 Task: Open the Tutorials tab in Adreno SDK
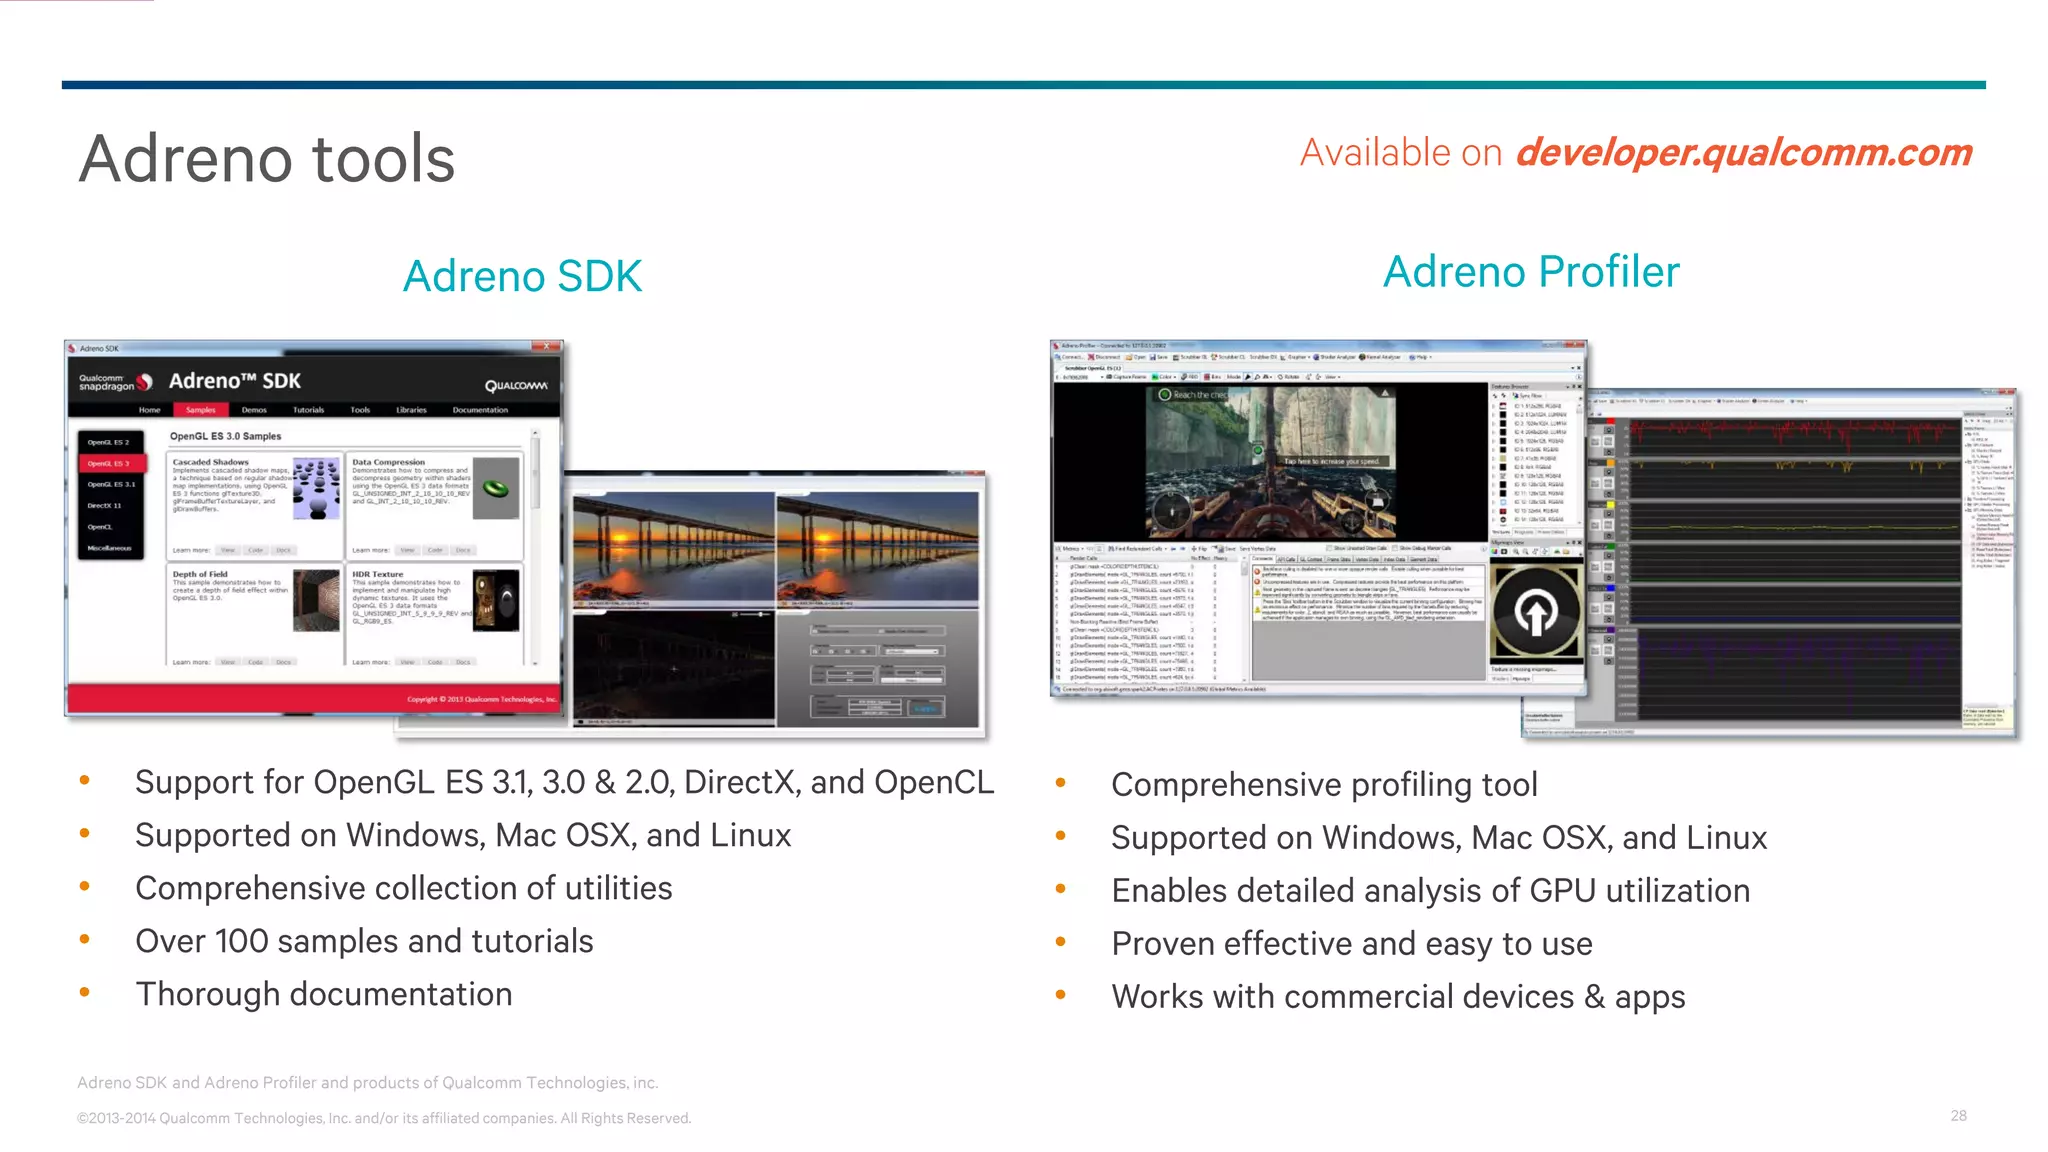tap(309, 410)
